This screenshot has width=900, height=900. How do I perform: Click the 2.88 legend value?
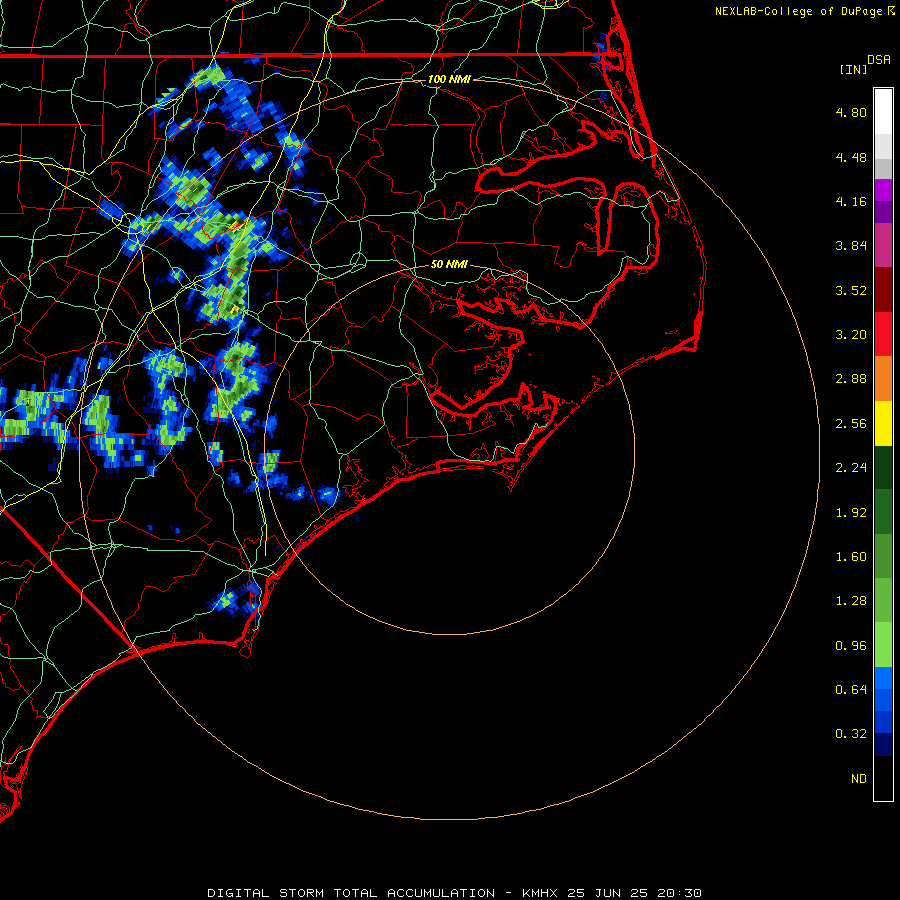[851, 379]
